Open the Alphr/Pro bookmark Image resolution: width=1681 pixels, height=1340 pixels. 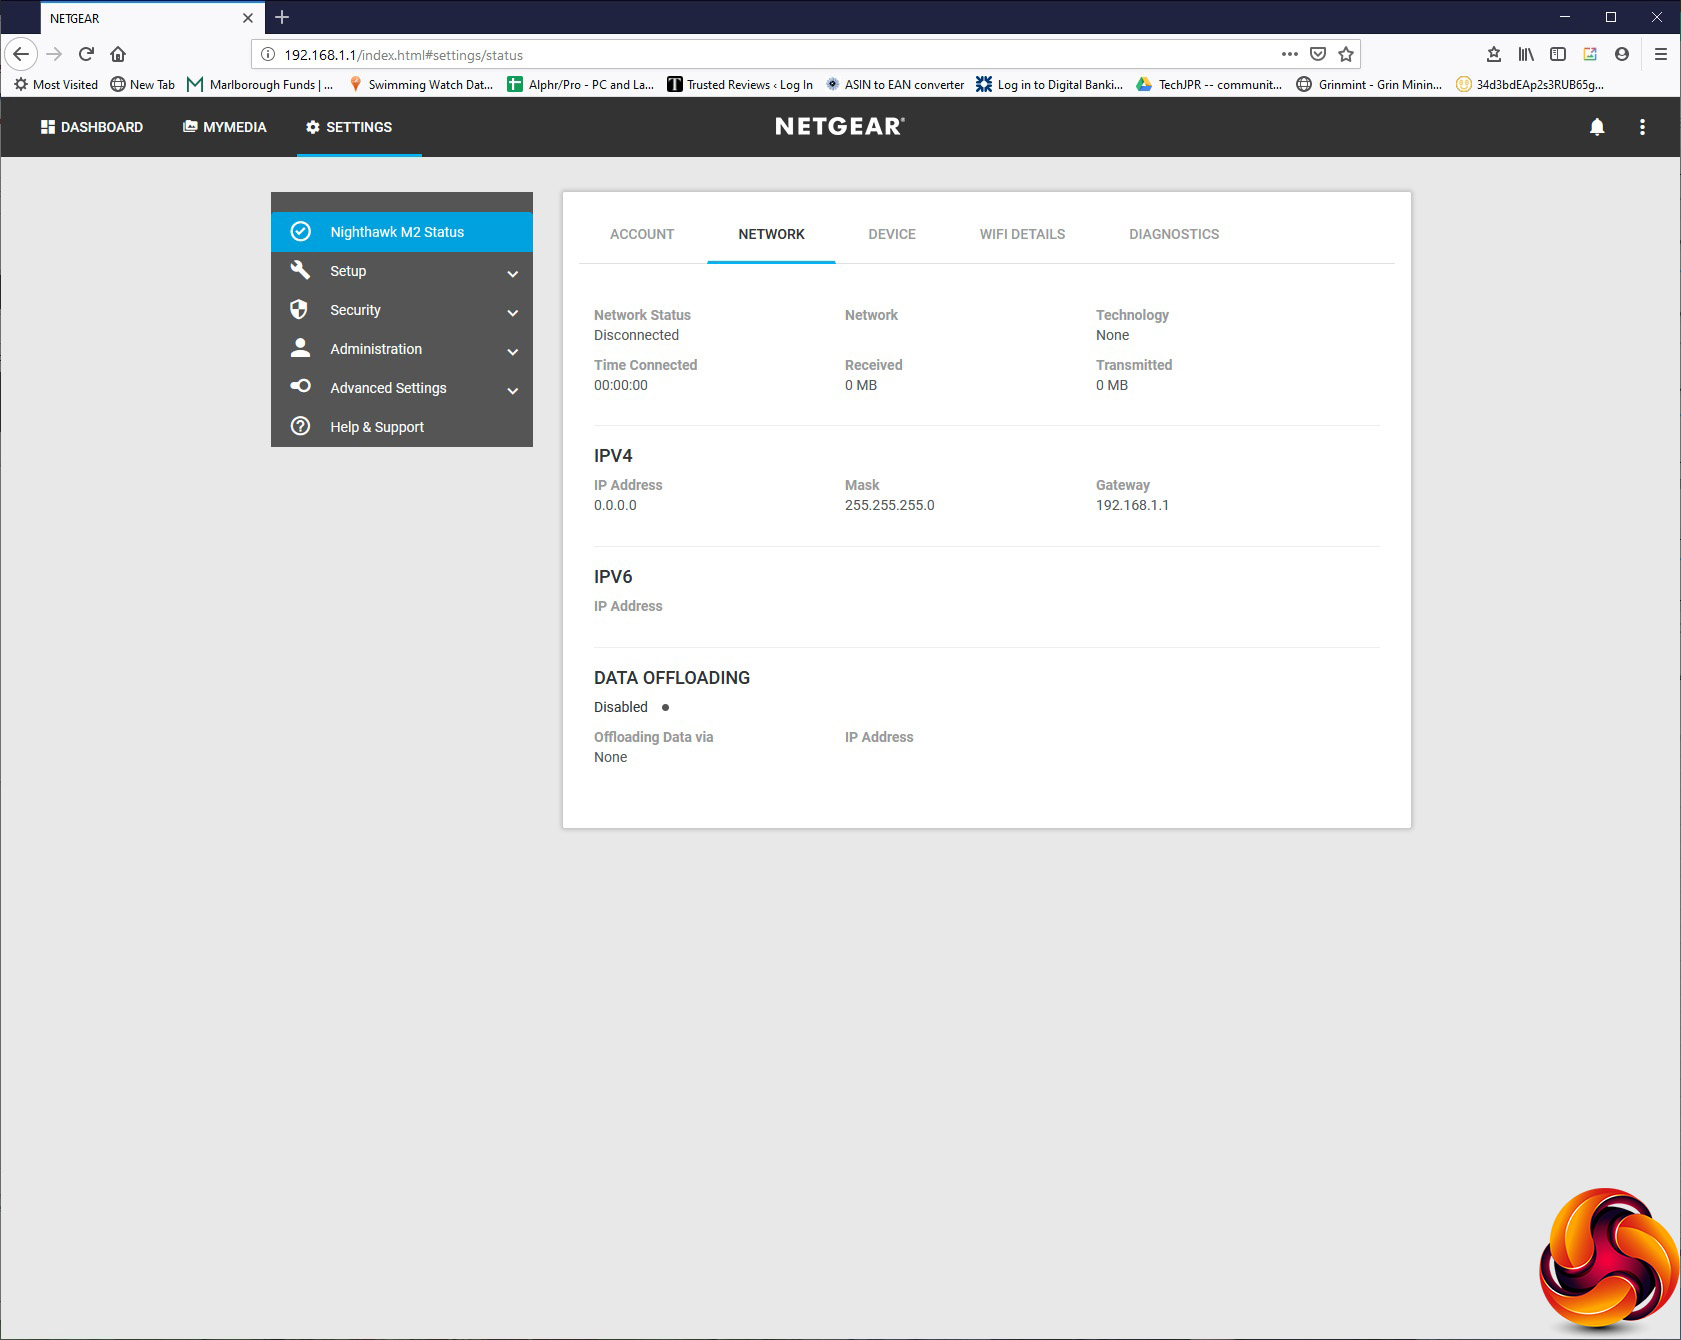(x=580, y=84)
